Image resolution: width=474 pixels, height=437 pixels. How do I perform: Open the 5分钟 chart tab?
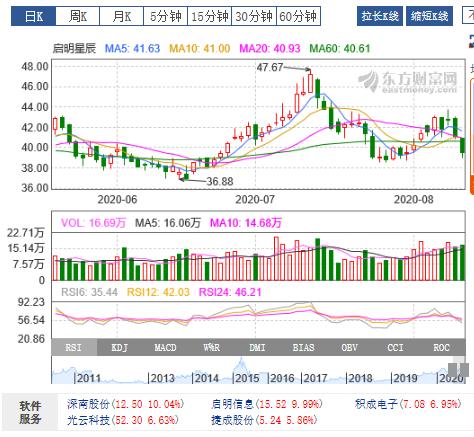(165, 16)
